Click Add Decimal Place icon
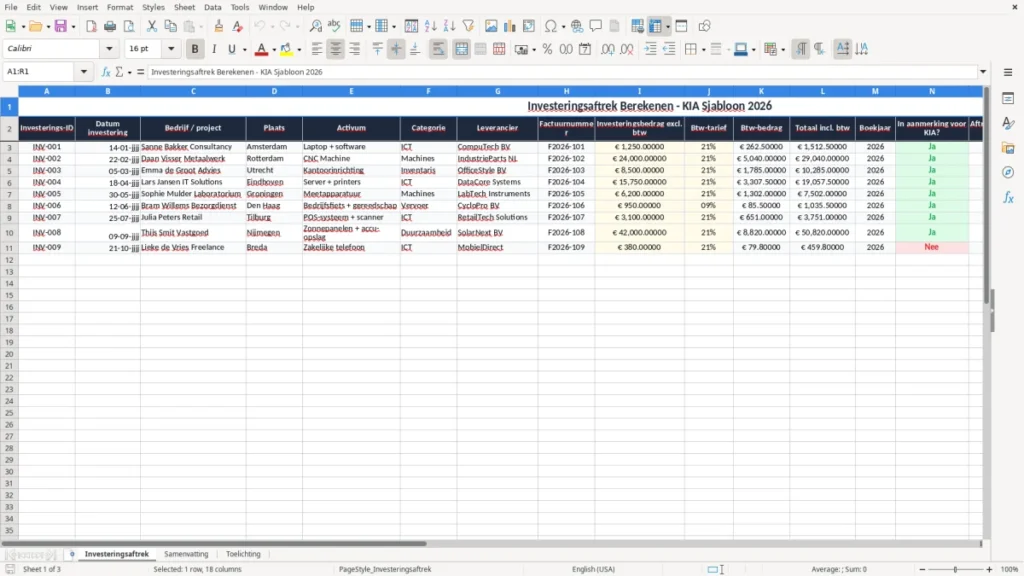The image size is (1024, 576). pos(608,49)
